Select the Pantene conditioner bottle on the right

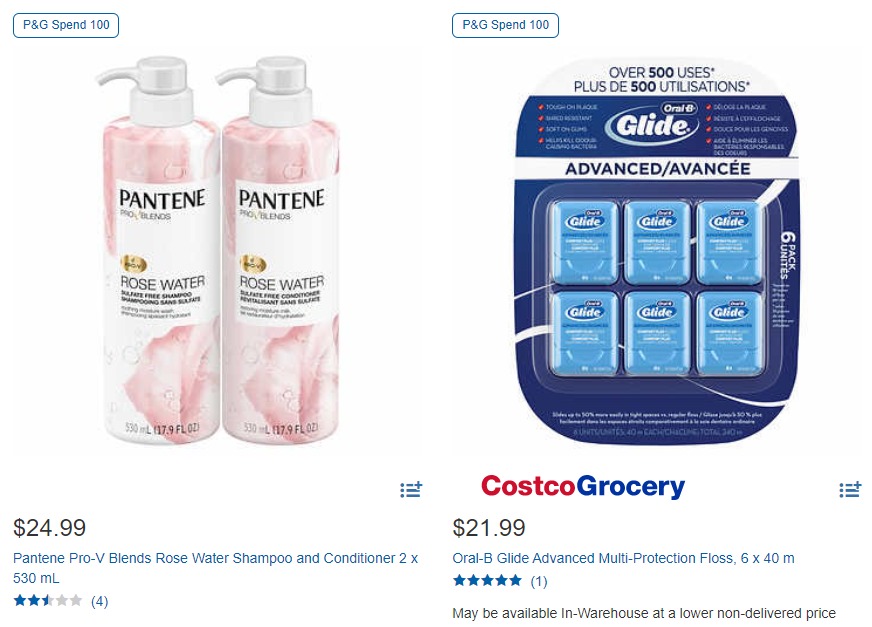click(278, 250)
